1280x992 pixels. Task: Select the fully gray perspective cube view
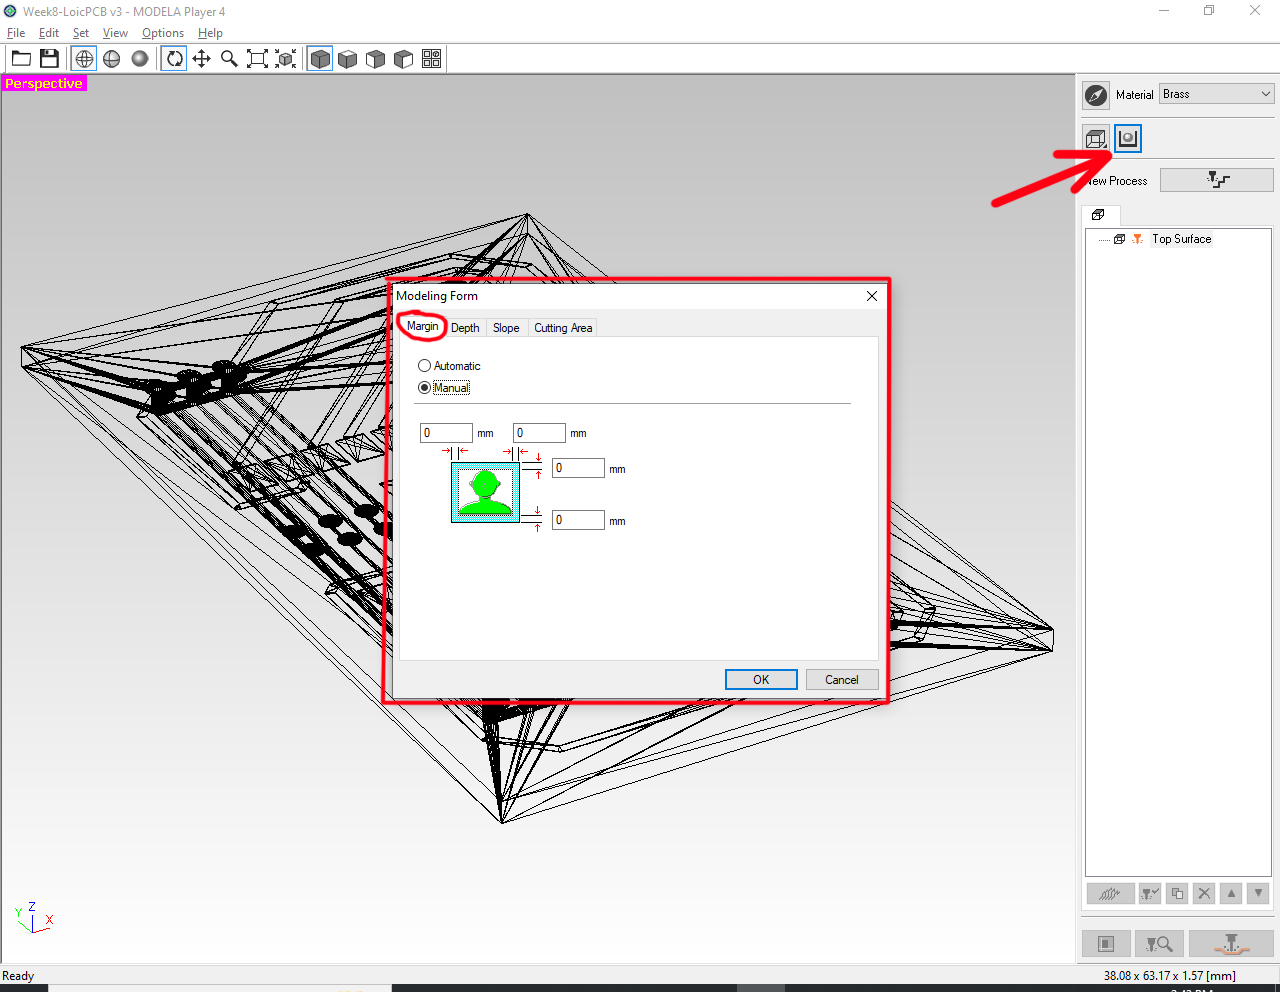(320, 58)
